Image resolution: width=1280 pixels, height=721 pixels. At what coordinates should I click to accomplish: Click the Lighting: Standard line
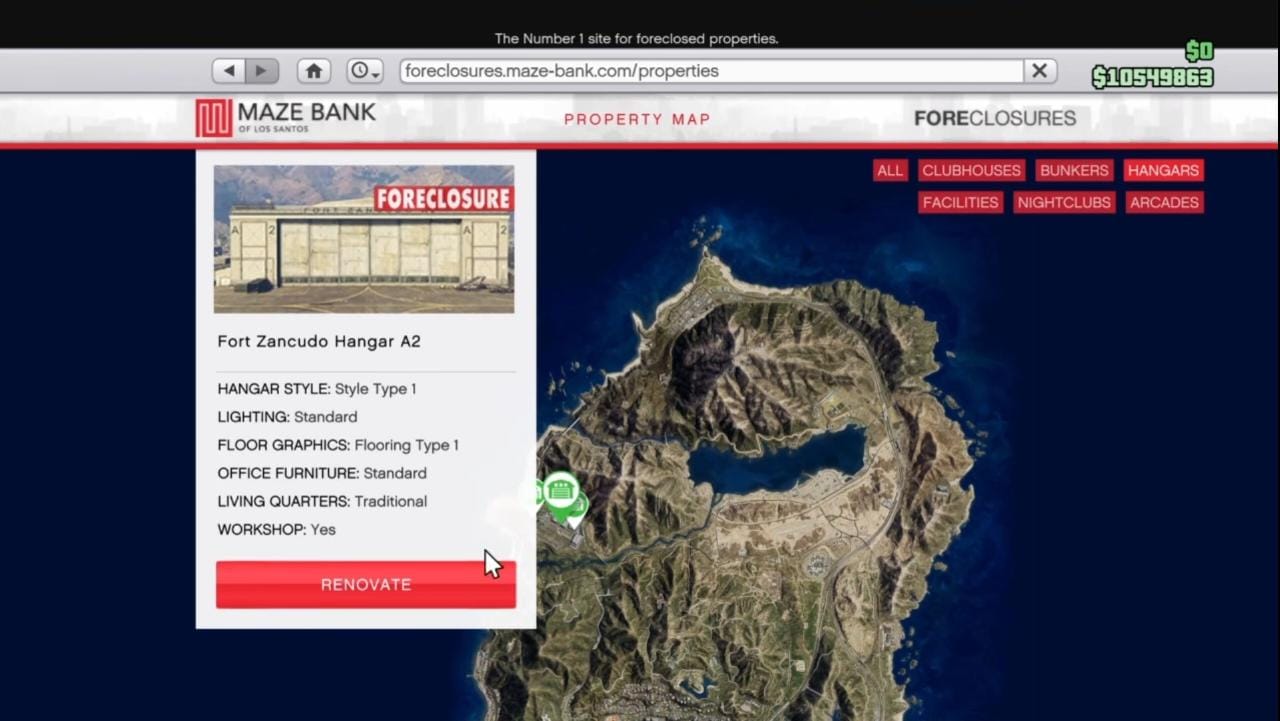(x=287, y=417)
